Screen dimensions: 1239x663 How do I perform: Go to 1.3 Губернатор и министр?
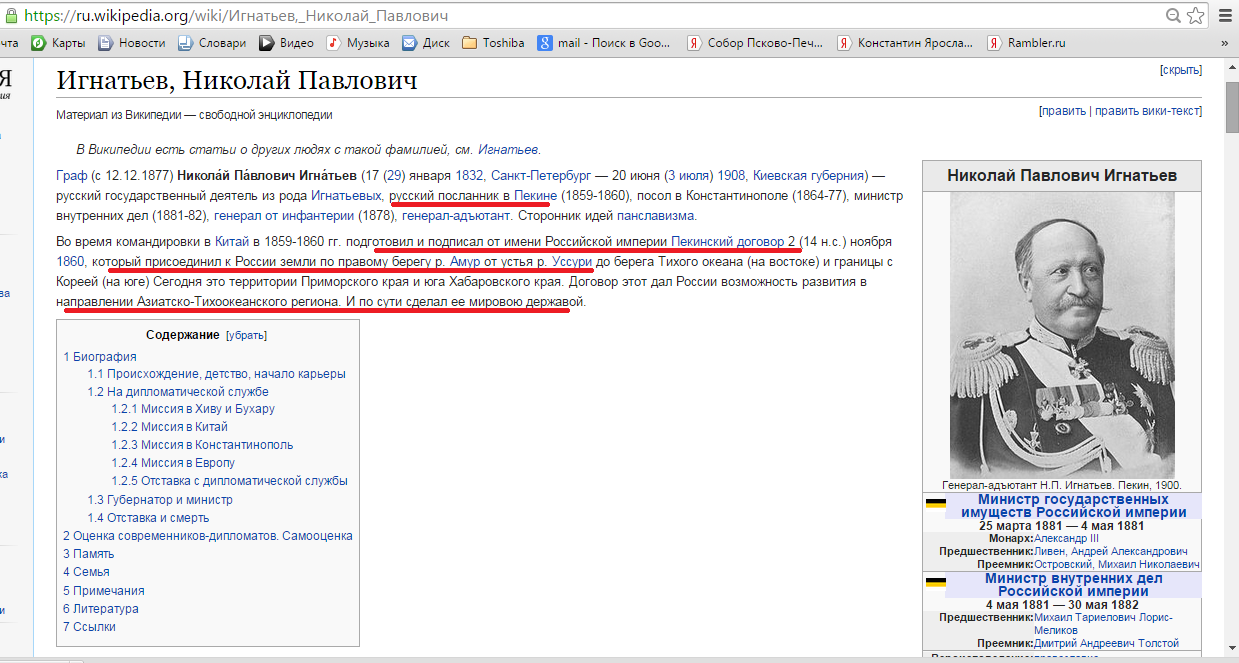tap(160, 499)
